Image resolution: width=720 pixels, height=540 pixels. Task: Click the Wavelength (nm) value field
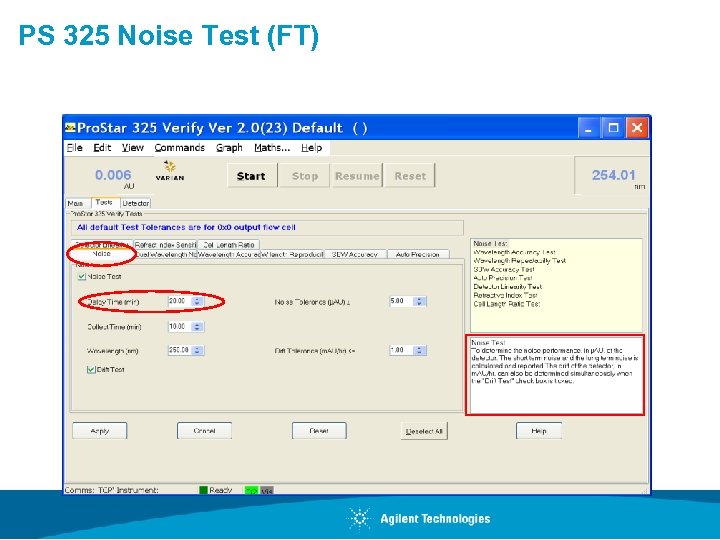tap(180, 350)
